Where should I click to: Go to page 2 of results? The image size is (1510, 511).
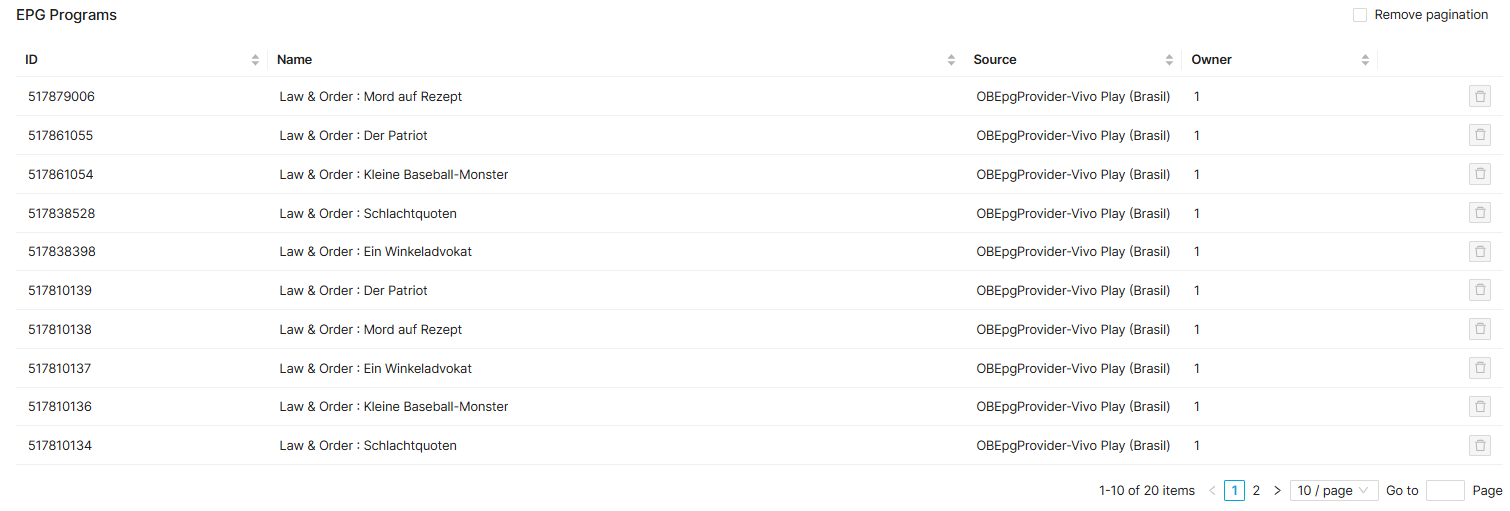coord(1256,490)
